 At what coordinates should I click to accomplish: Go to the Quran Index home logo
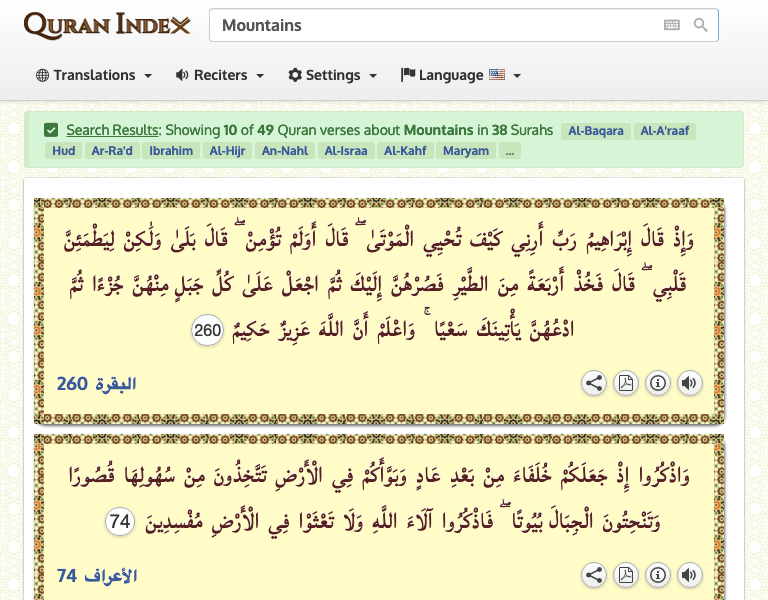pyautogui.click(x=106, y=25)
